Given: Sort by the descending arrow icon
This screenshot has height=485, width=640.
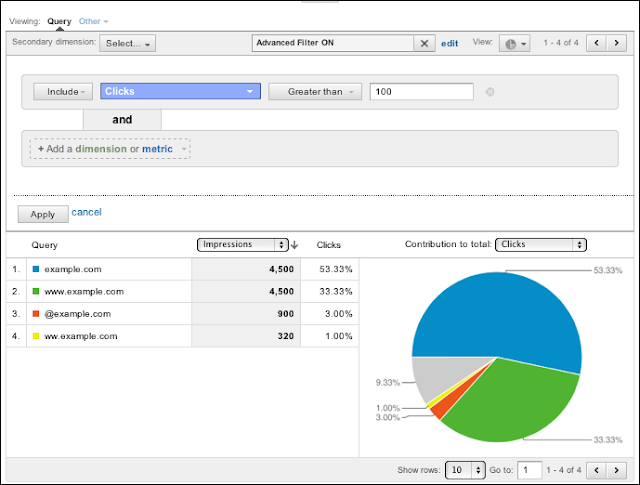Looking at the screenshot, I should [x=295, y=245].
